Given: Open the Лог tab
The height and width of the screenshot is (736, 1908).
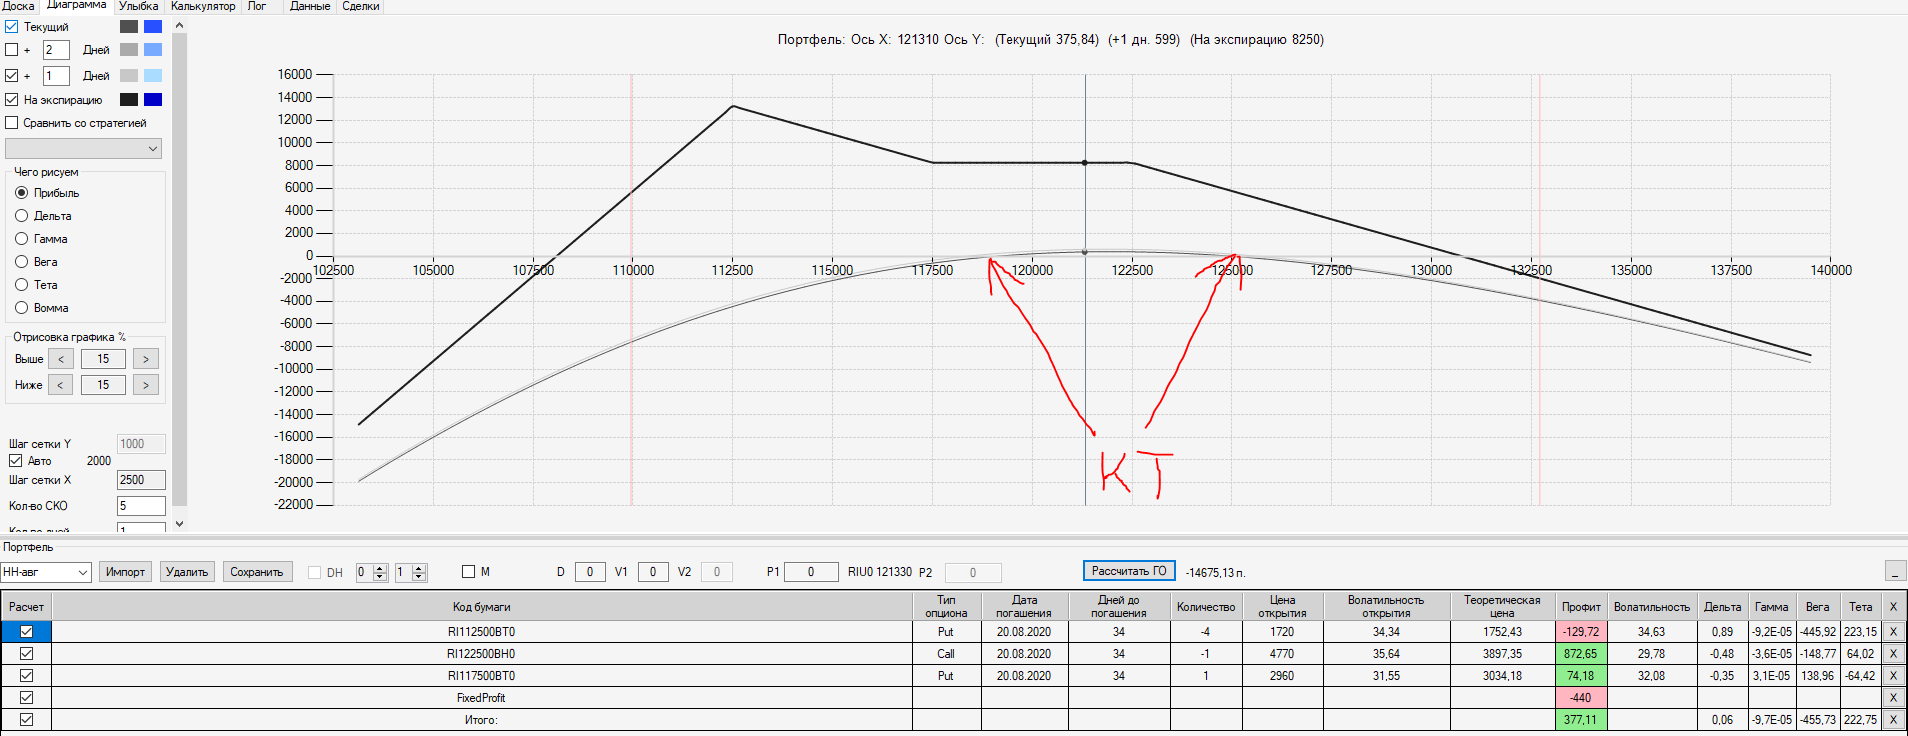Looking at the screenshot, I should click(x=257, y=6).
